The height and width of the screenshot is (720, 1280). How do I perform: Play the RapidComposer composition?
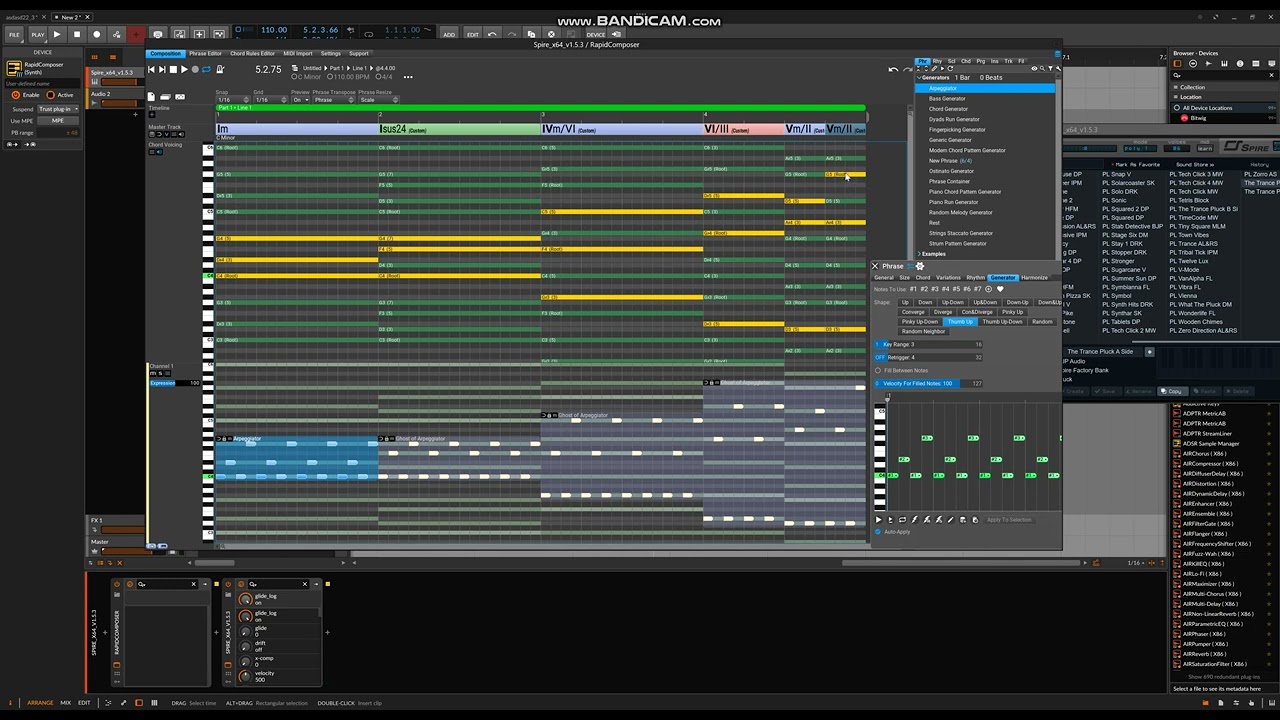click(183, 69)
